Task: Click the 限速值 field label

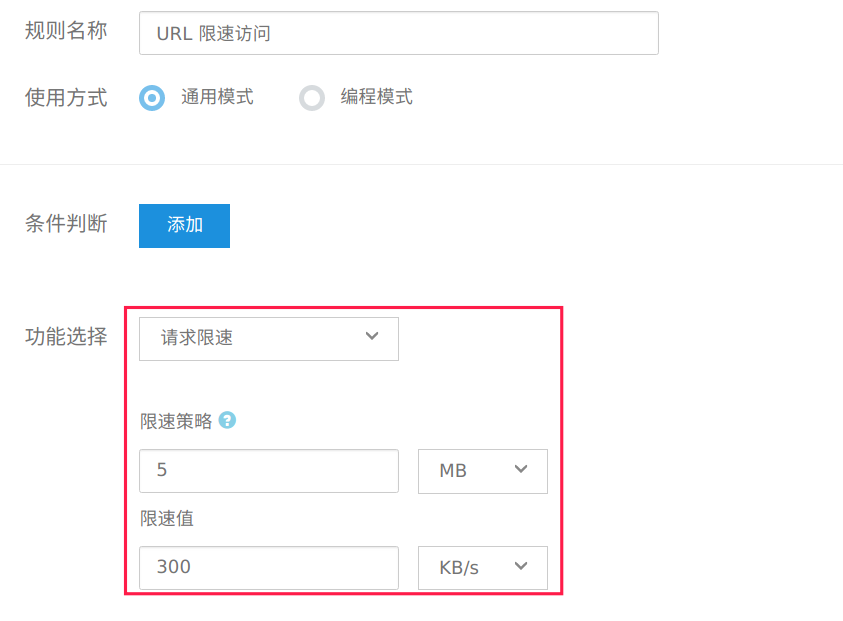Action: (x=167, y=518)
